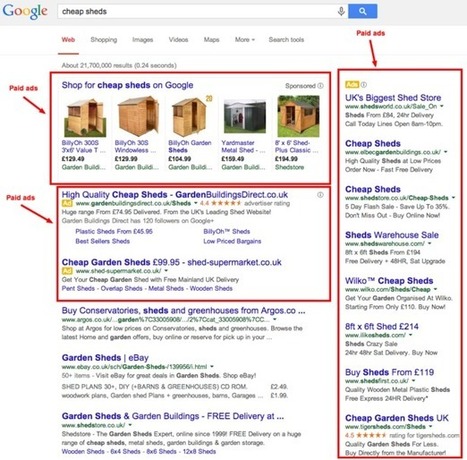Image resolution: width=467 pixels, height=460 pixels.
Task: Click the BillyOh 30S Windowless shed image
Action: (x=138, y=116)
